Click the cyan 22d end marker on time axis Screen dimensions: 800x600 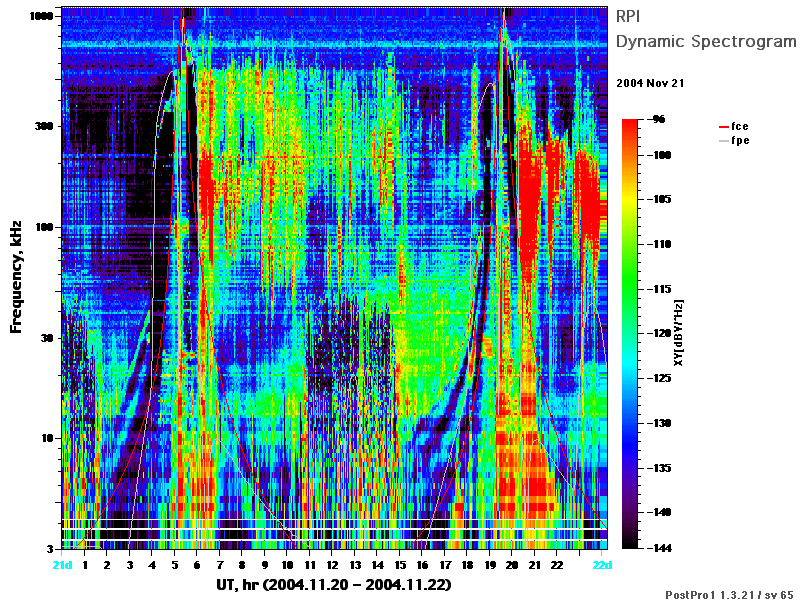602,565
